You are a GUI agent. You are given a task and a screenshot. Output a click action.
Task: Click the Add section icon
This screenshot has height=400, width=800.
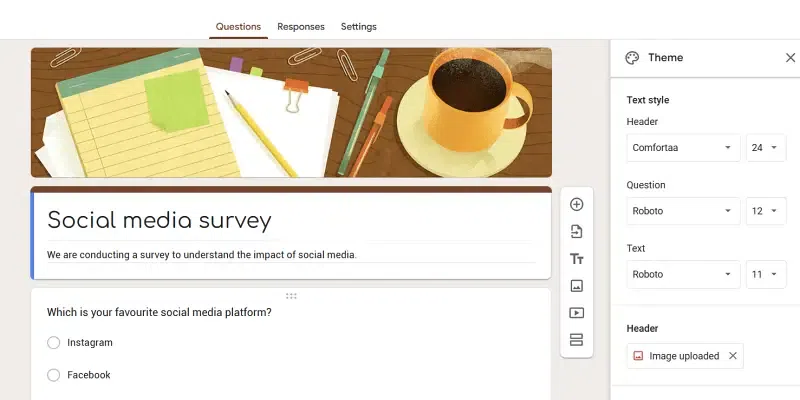pos(576,340)
